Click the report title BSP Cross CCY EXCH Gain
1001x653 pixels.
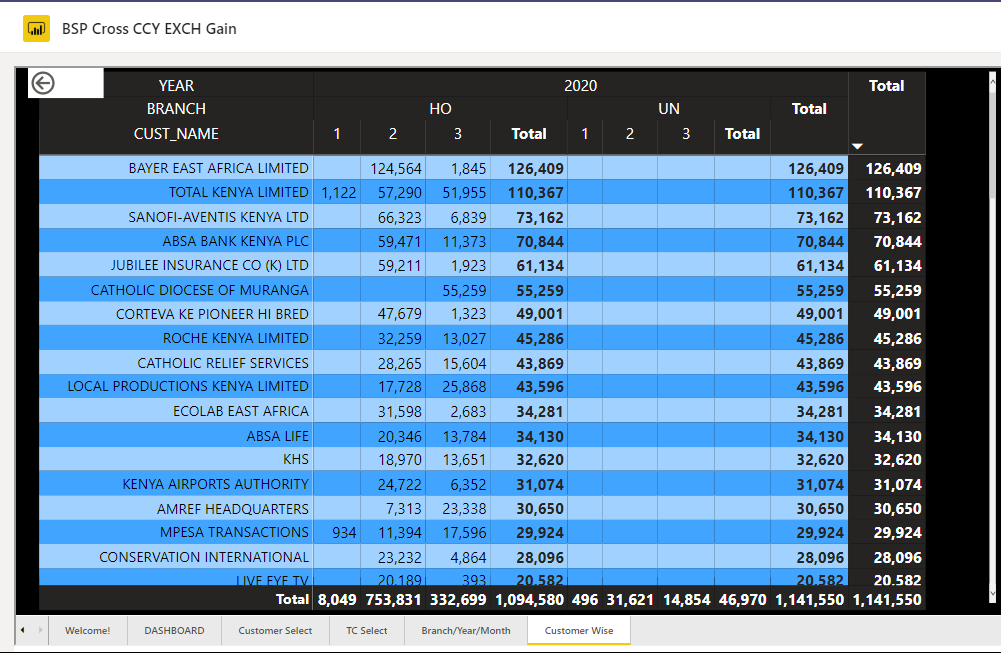point(149,29)
